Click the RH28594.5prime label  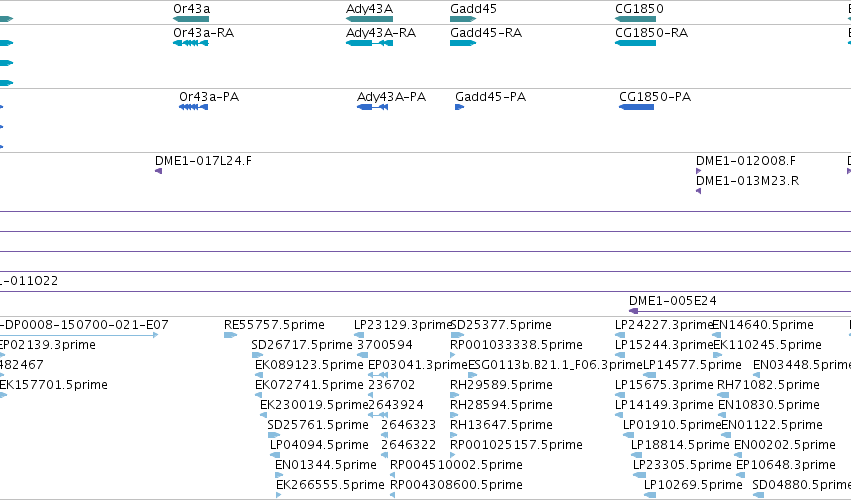click(x=501, y=405)
